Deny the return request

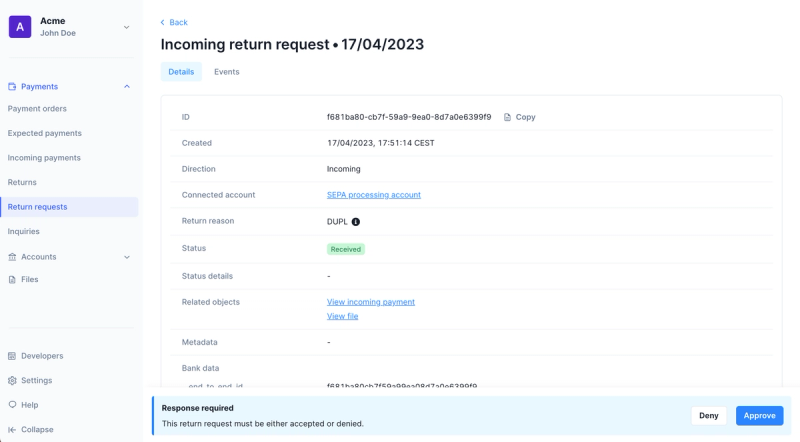tap(709, 416)
